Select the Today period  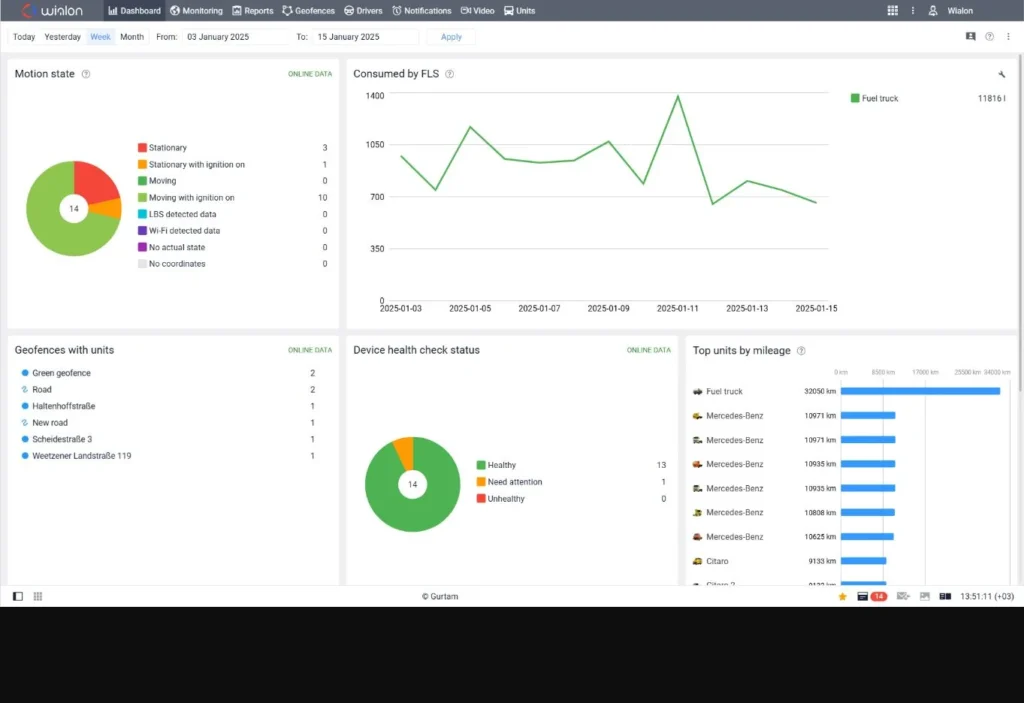pyautogui.click(x=24, y=37)
